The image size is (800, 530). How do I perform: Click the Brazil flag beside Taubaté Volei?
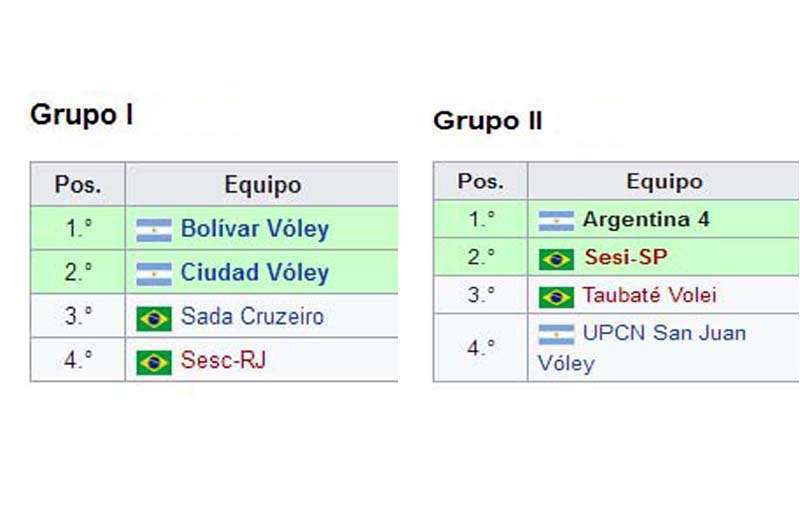[556, 297]
